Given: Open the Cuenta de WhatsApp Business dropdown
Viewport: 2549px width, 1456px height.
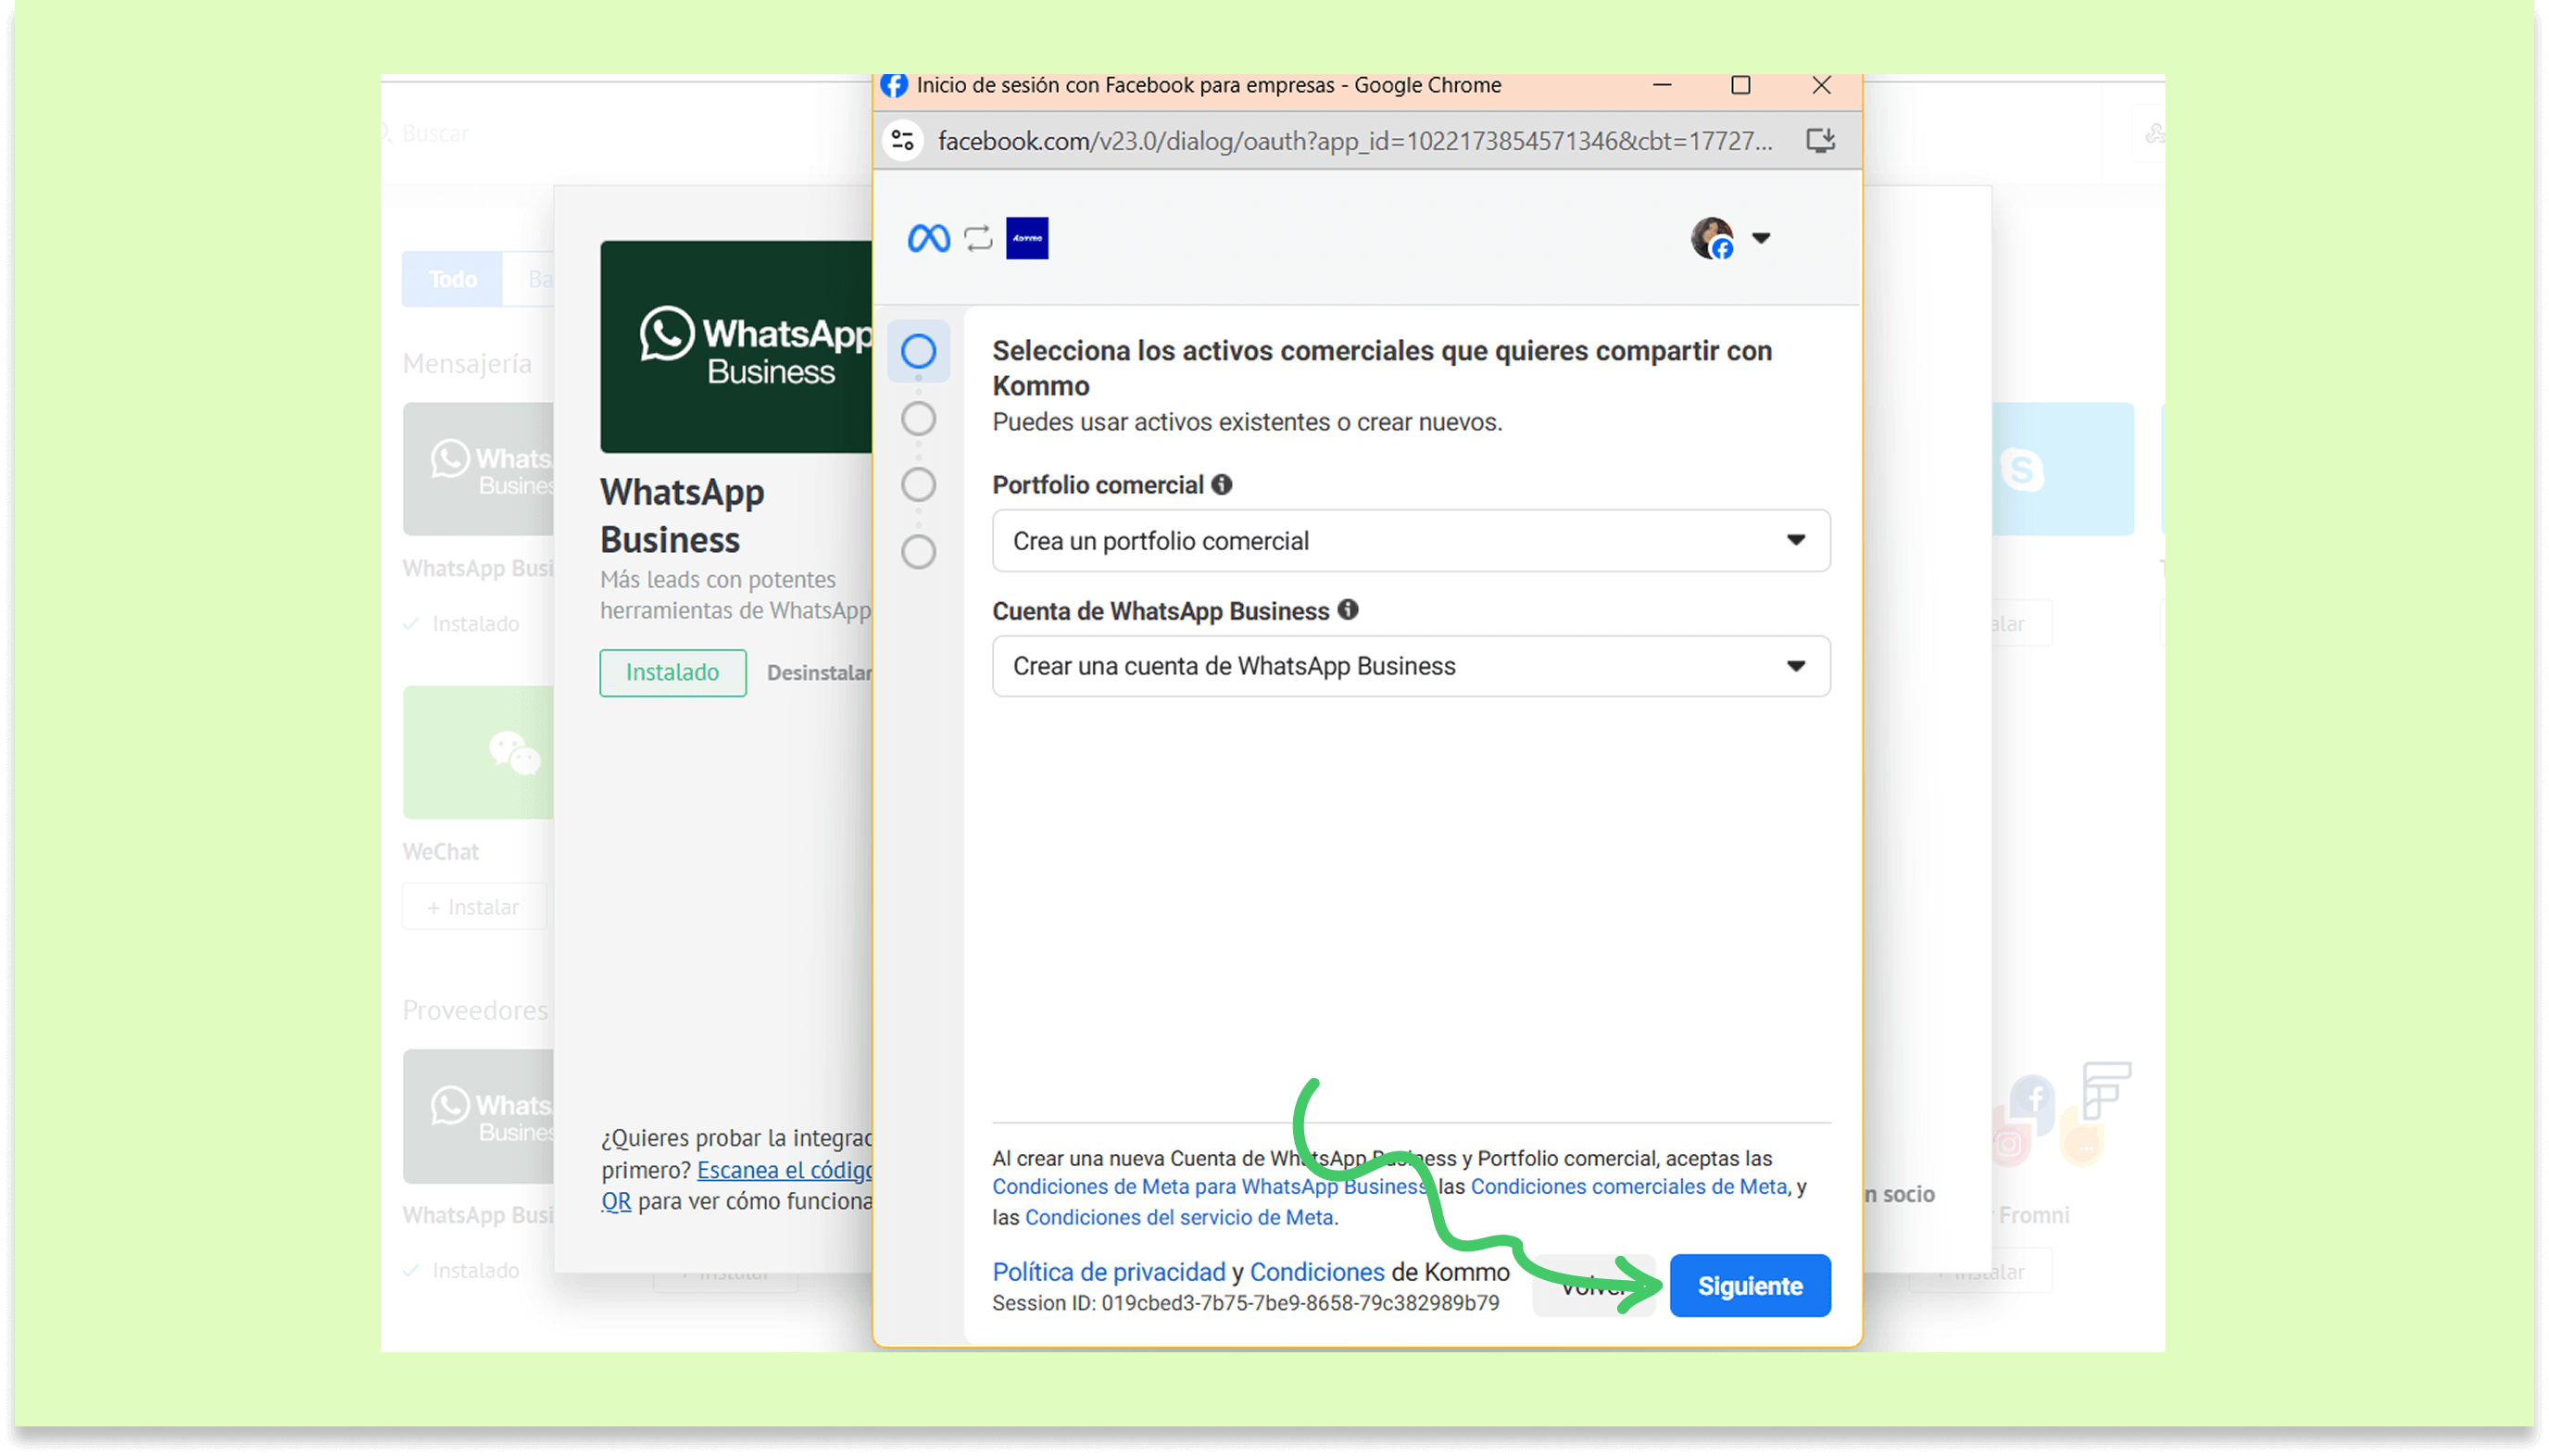Looking at the screenshot, I should coord(1410,666).
